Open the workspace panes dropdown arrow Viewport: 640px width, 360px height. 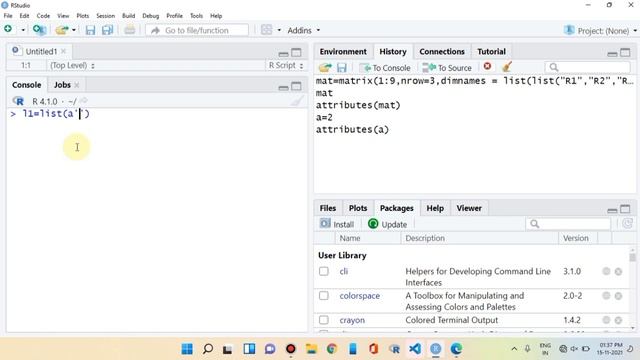[279, 30]
